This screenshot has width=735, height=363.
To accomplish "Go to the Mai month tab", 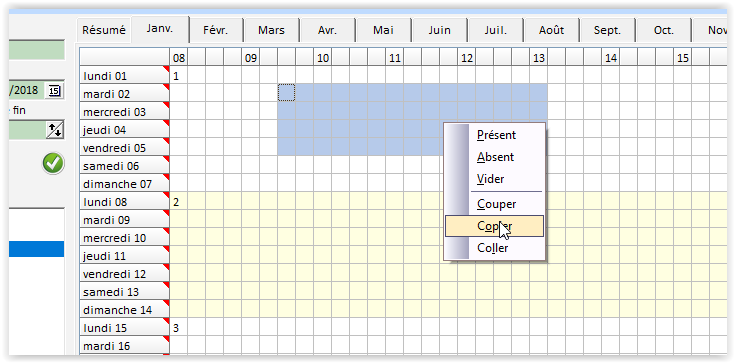I will (383, 31).
